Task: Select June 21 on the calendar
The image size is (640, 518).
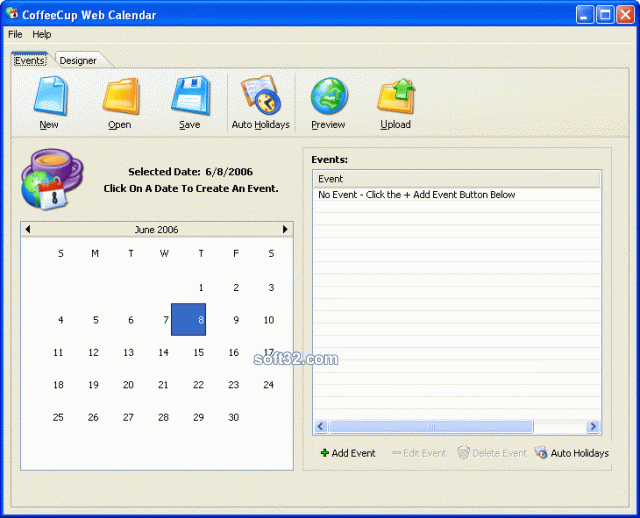Action: click(163, 385)
